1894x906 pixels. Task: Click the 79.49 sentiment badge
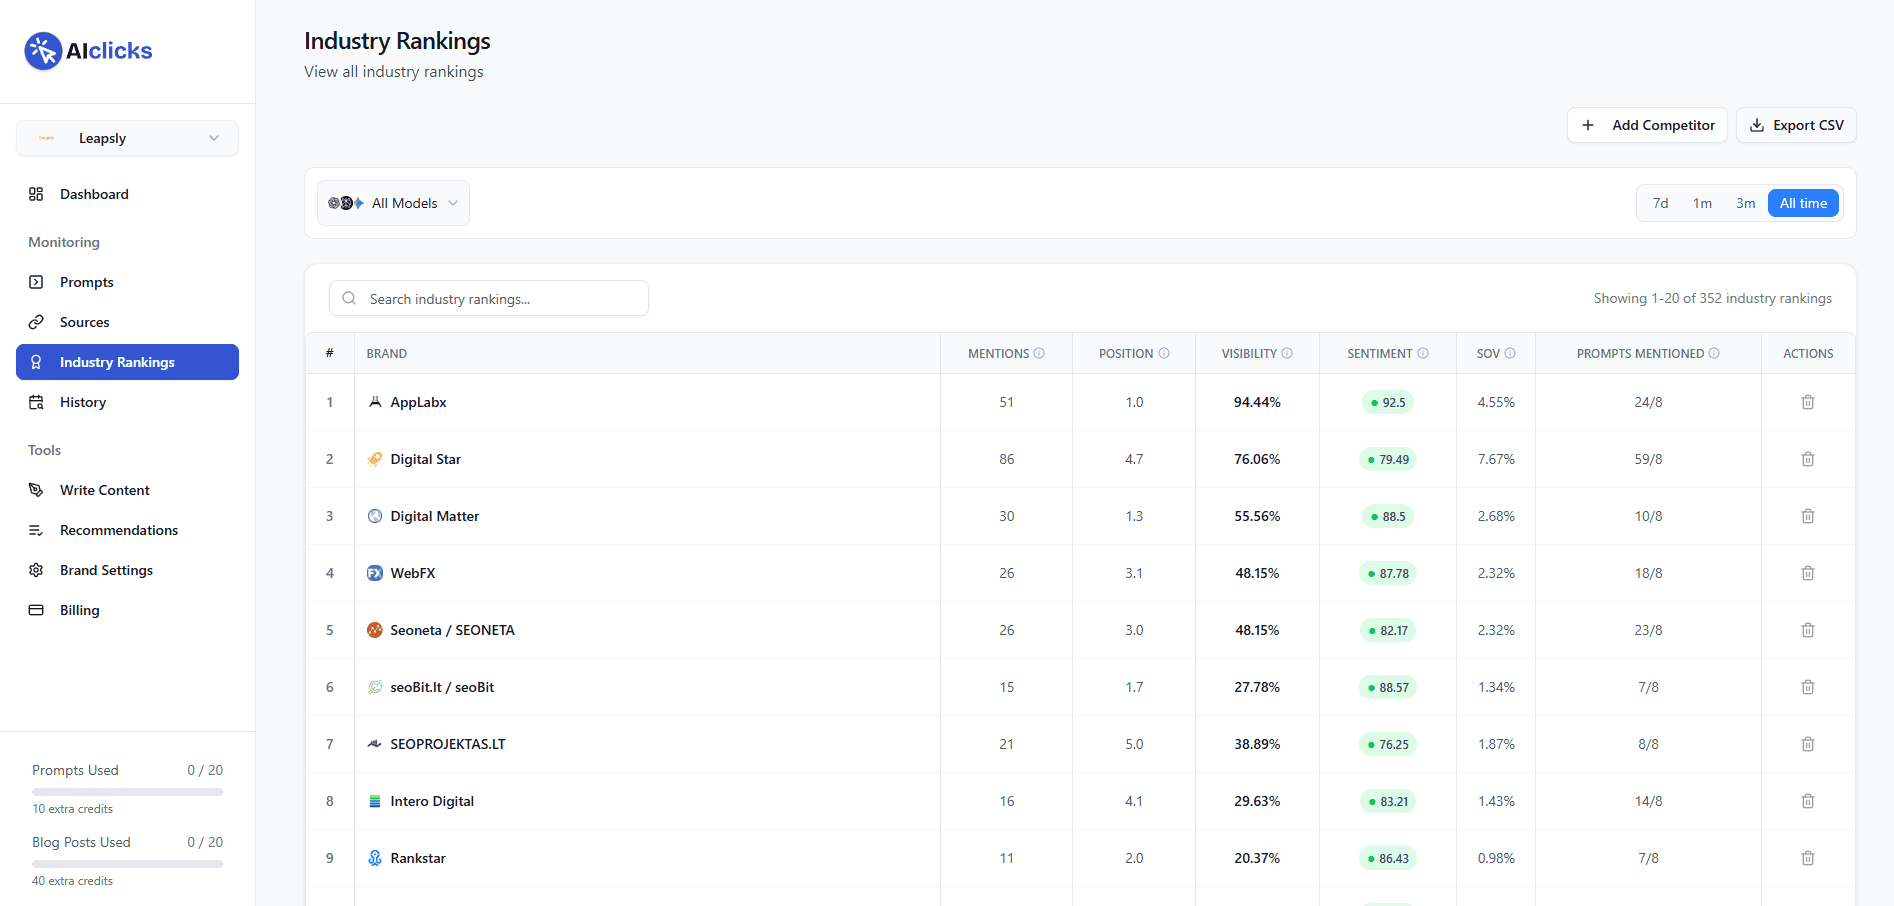click(x=1387, y=459)
